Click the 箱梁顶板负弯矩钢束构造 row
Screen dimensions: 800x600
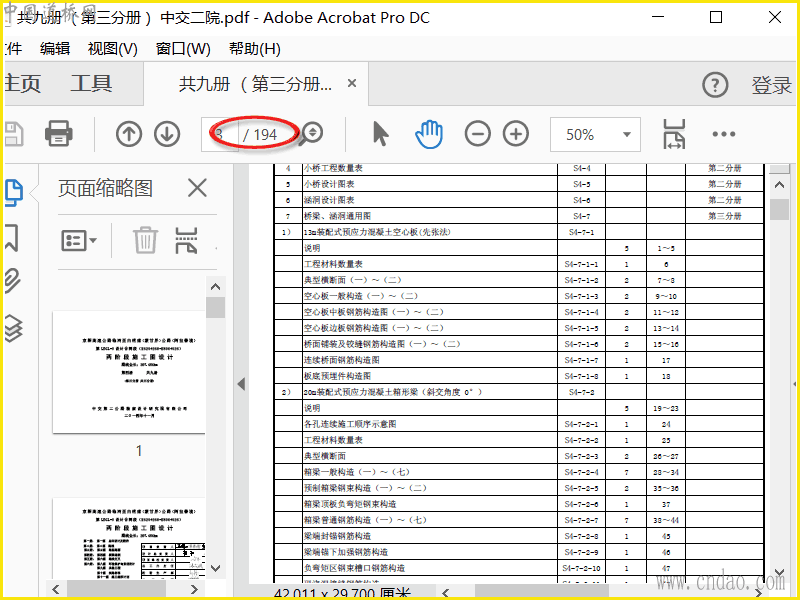point(518,504)
